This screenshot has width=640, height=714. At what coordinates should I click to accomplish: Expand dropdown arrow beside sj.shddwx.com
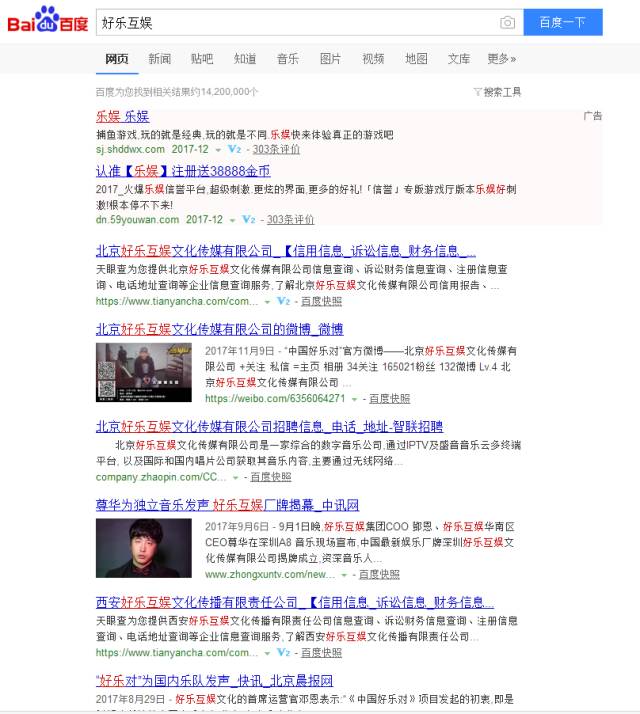click(x=218, y=150)
